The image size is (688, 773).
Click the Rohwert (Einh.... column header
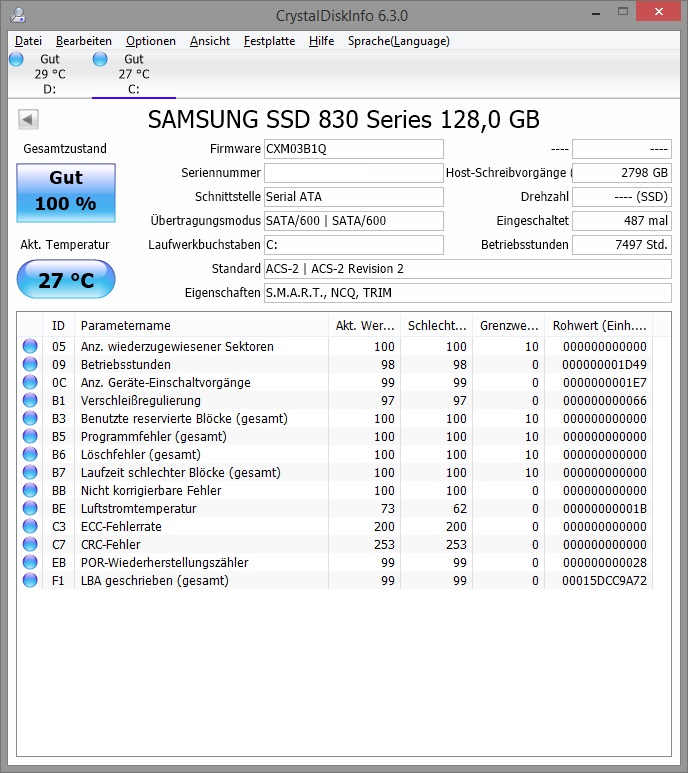point(598,325)
